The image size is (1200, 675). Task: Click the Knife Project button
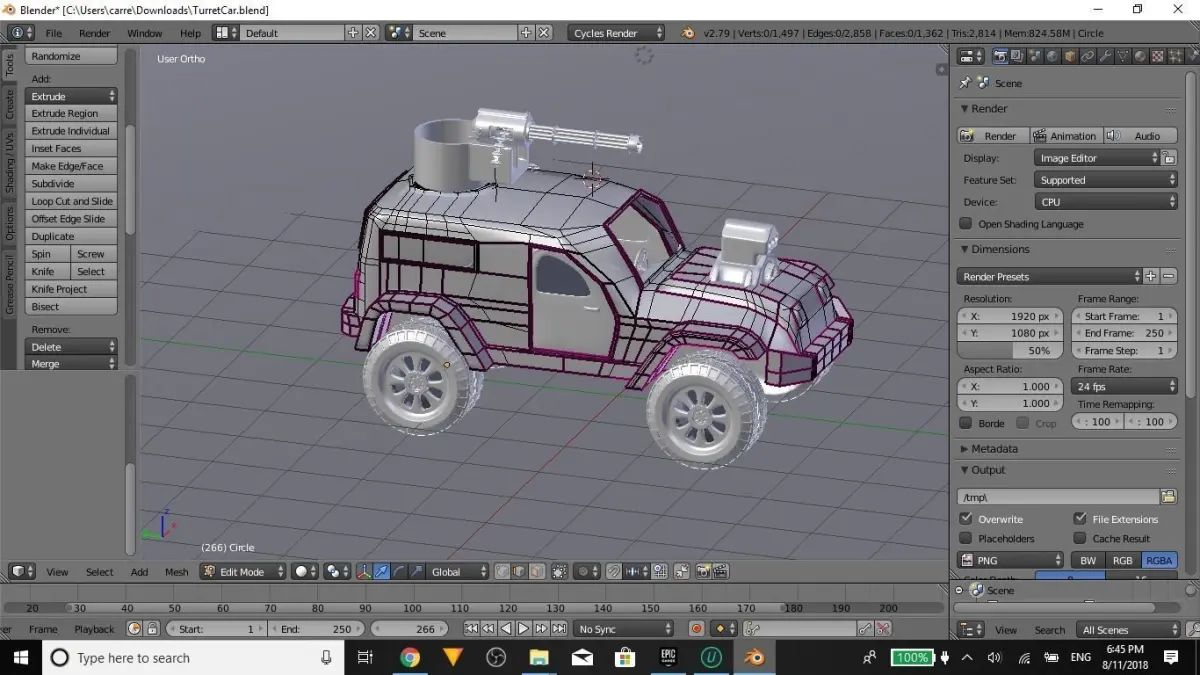(x=71, y=289)
